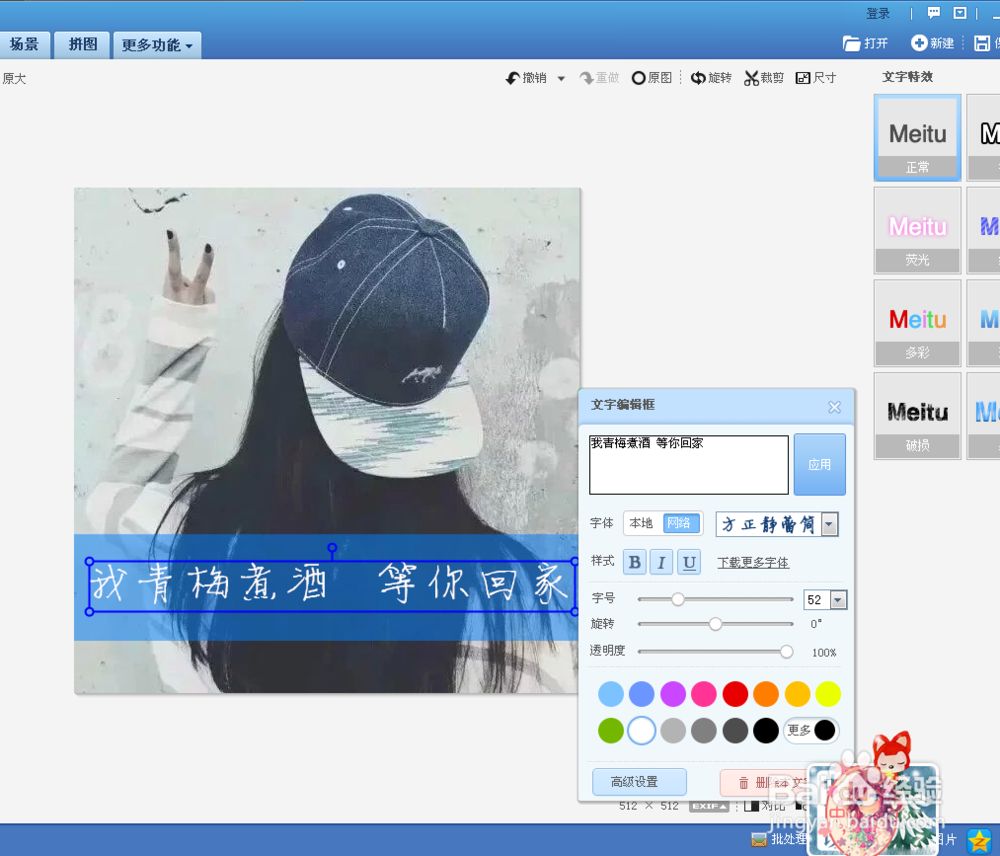Toggle bold text style
The width and height of the screenshot is (1000, 856).
tap(634, 562)
